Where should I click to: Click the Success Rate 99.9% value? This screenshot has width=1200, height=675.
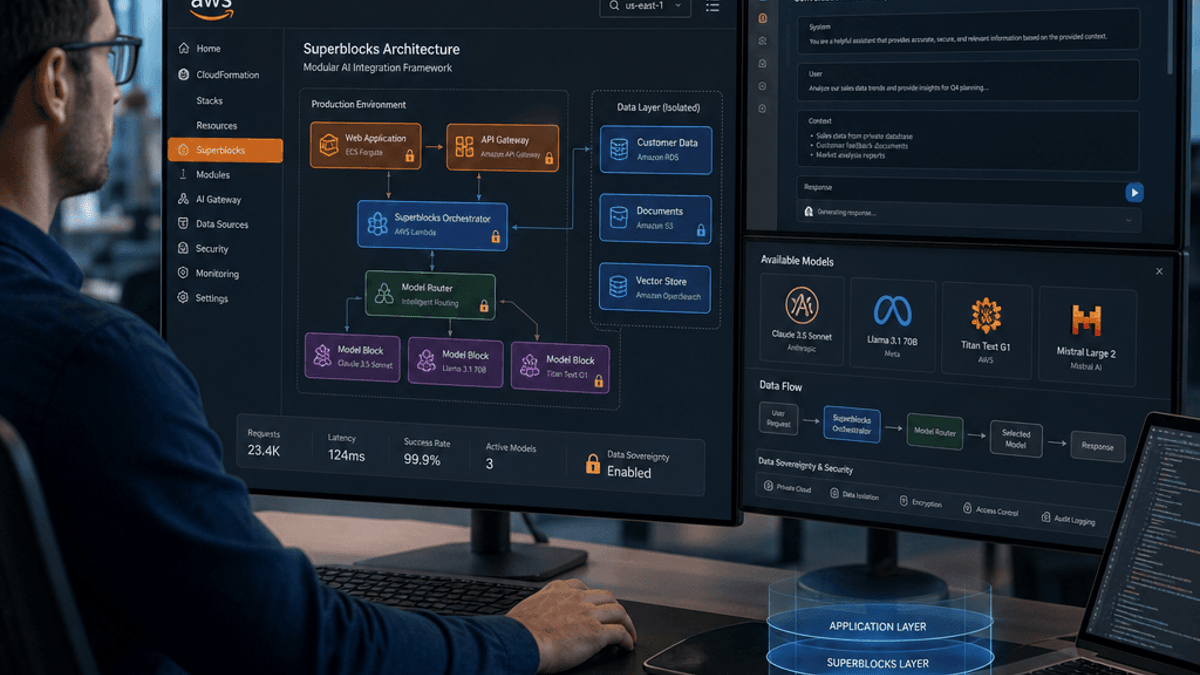(x=422, y=459)
